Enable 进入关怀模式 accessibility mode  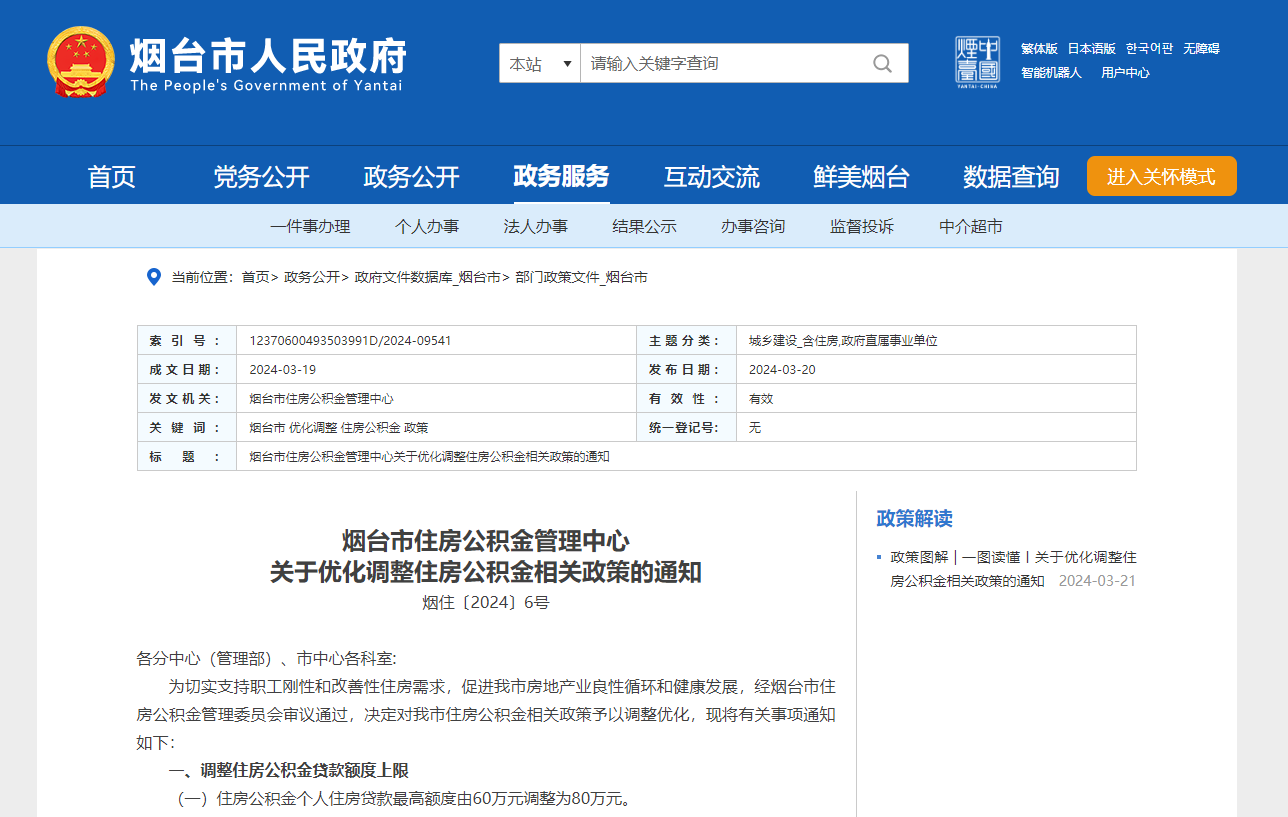click(1161, 177)
